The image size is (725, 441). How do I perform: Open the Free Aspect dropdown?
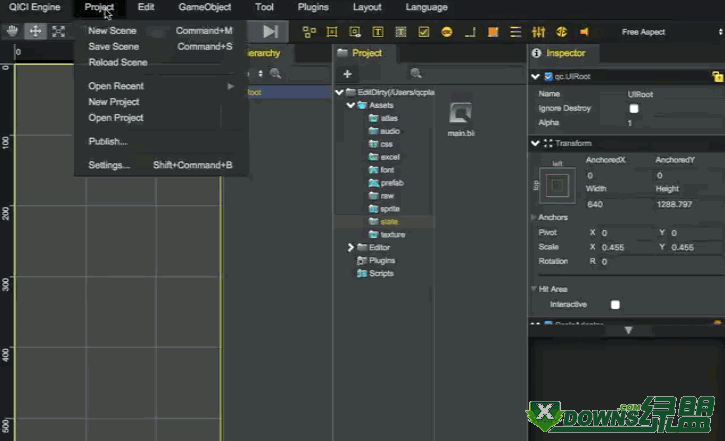(670, 32)
